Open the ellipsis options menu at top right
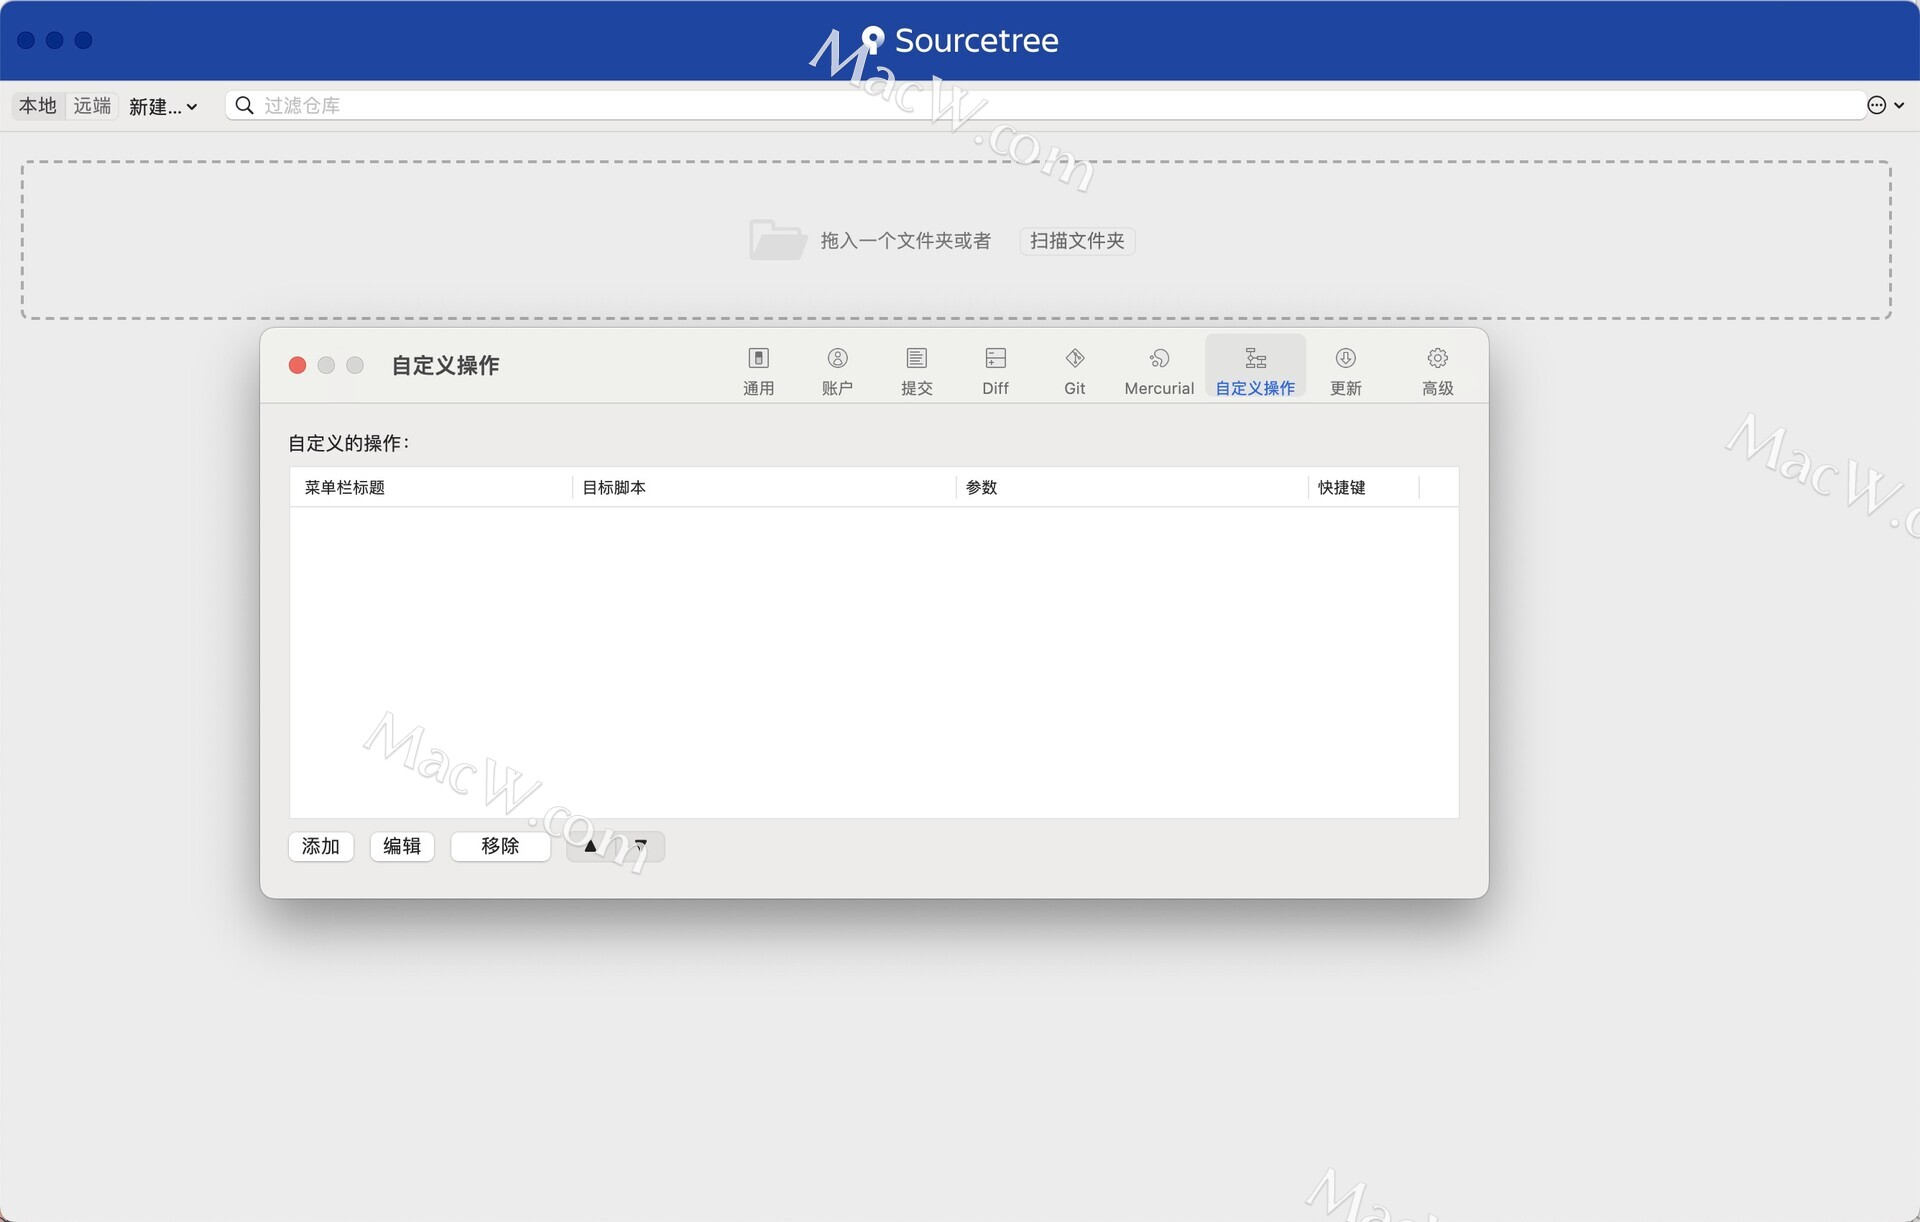1920x1222 pixels. click(1885, 105)
